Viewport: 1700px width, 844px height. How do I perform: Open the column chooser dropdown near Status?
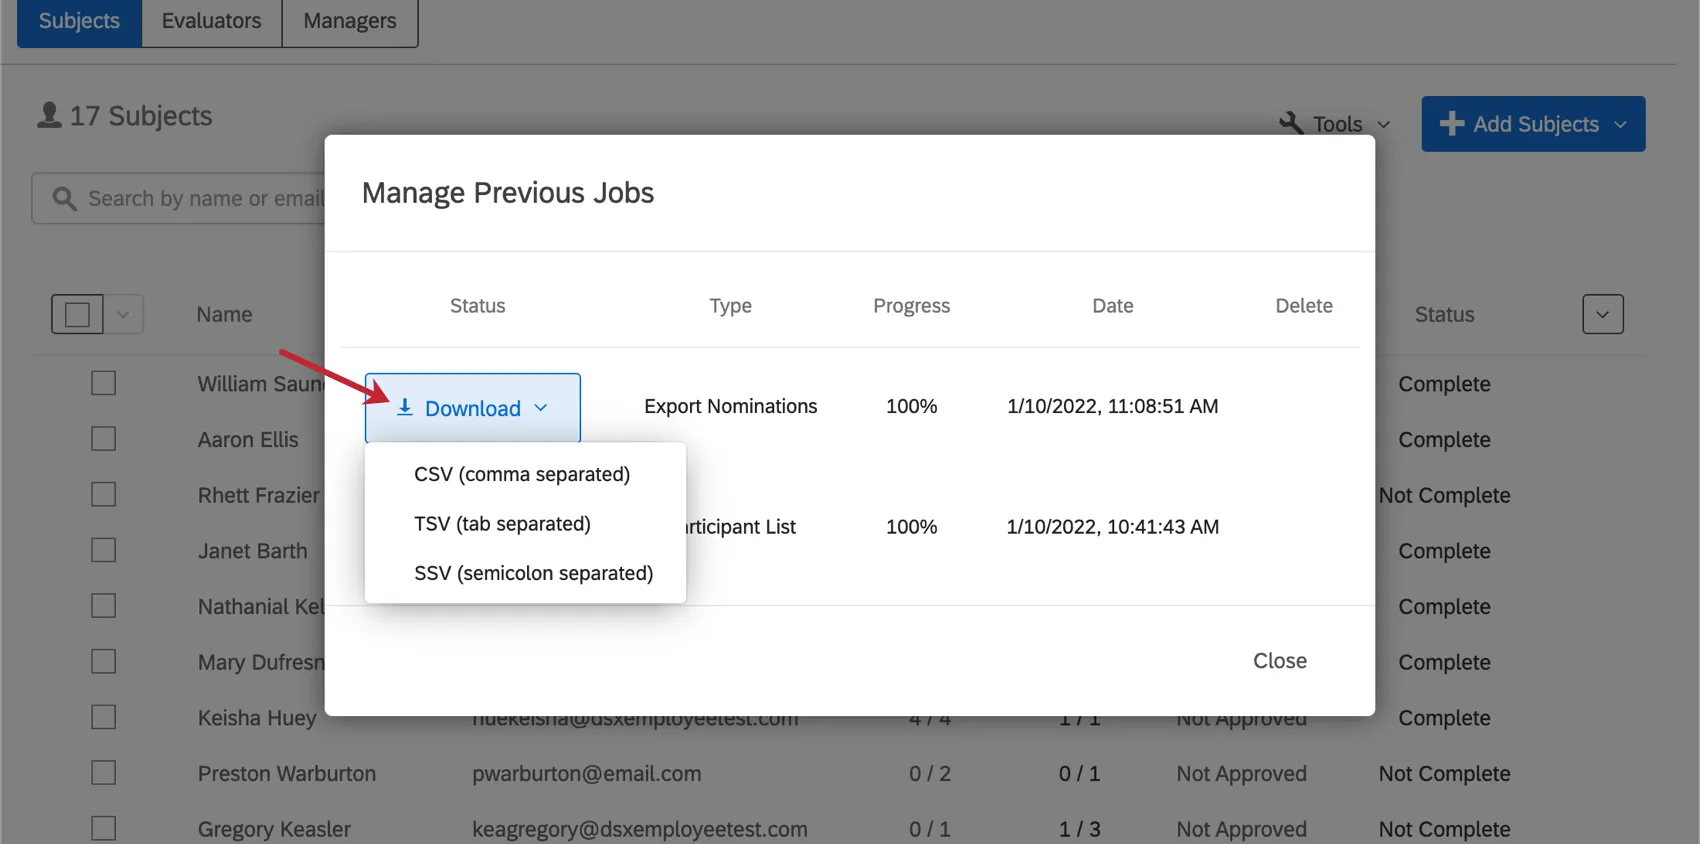pos(1602,314)
